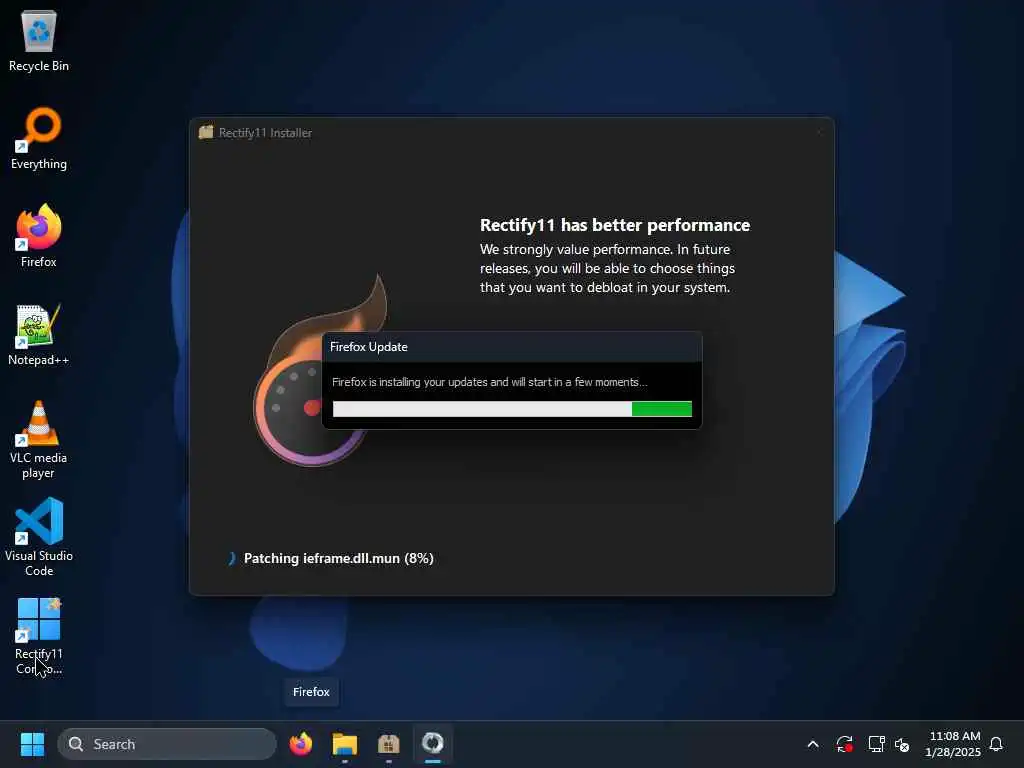Image resolution: width=1024 pixels, height=768 pixels.
Task: Open the Everything search desktop shortcut
Action: [39, 138]
